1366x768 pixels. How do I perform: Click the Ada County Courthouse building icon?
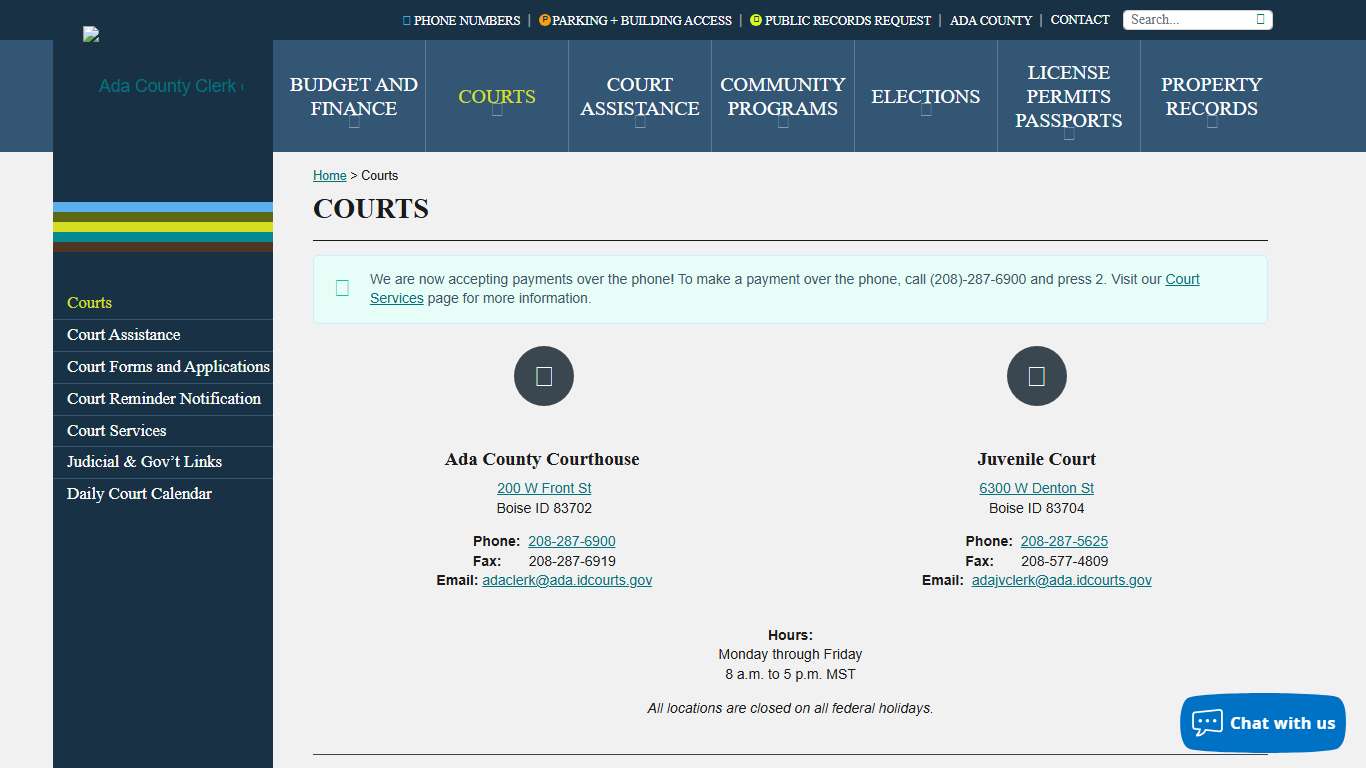pos(543,376)
